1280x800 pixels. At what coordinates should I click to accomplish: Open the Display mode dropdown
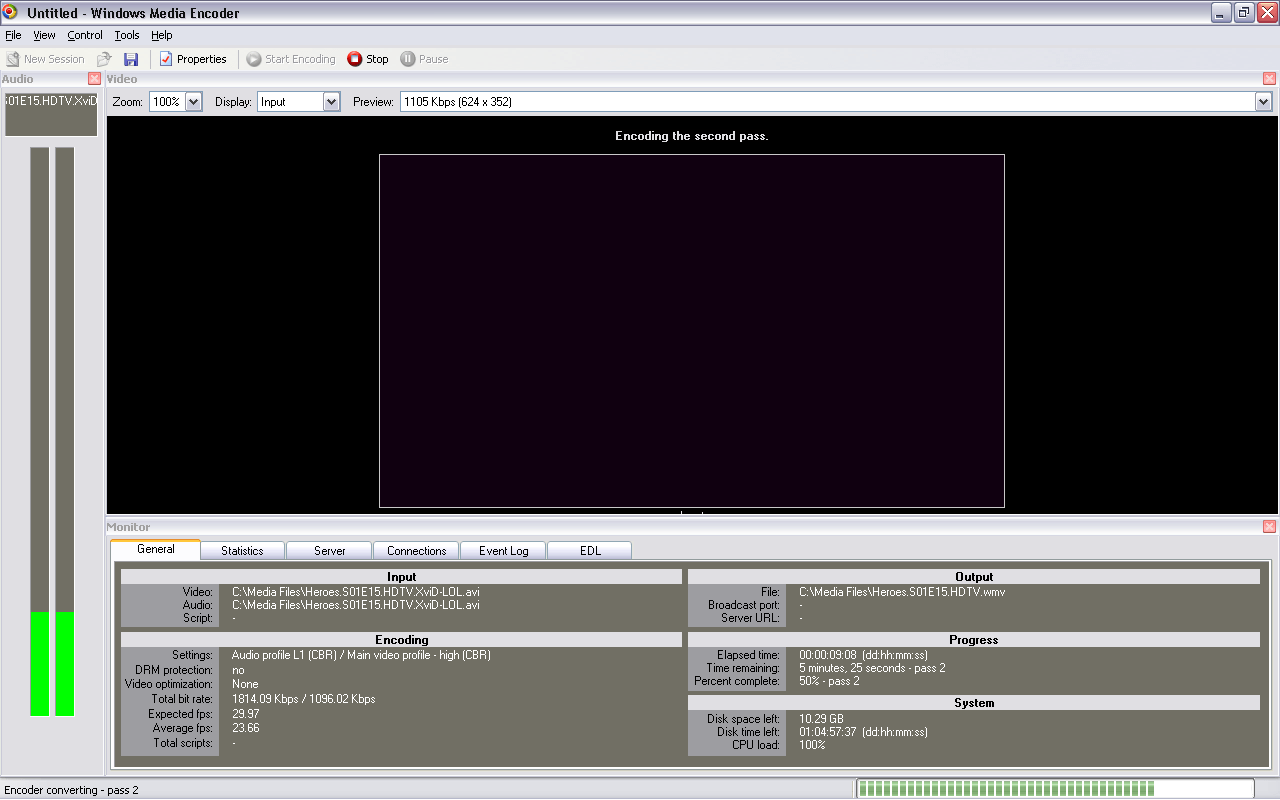[331, 101]
